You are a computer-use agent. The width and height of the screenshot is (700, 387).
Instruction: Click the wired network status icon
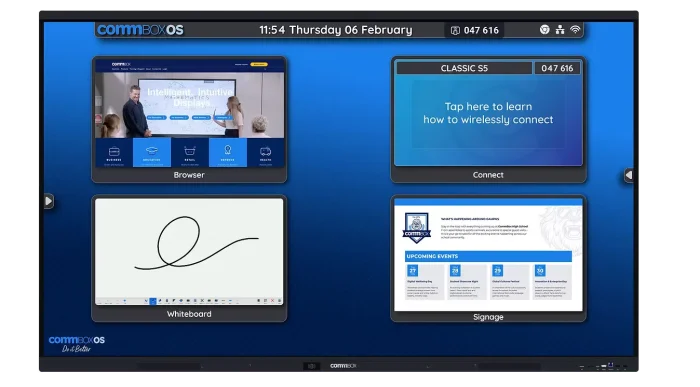(x=560, y=30)
